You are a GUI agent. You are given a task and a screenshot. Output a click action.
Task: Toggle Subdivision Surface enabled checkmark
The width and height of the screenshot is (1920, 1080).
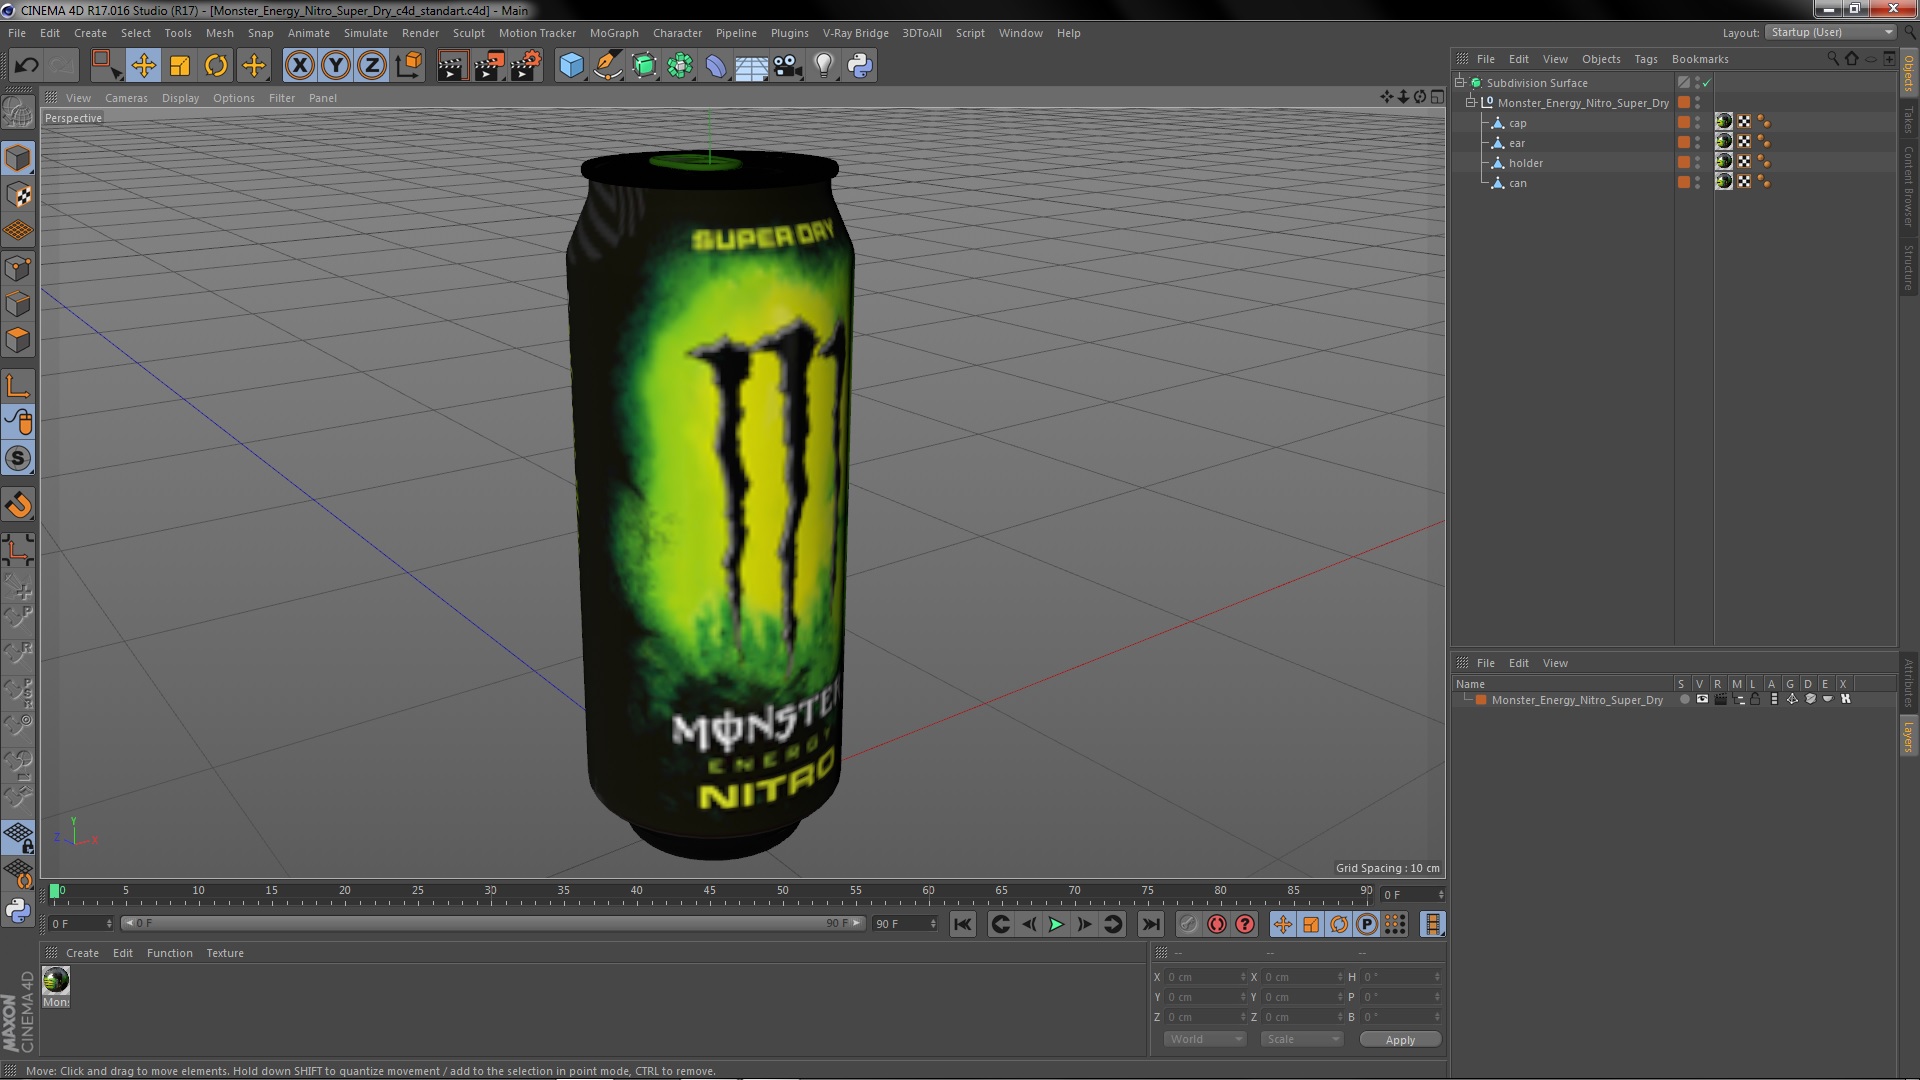tap(1706, 83)
